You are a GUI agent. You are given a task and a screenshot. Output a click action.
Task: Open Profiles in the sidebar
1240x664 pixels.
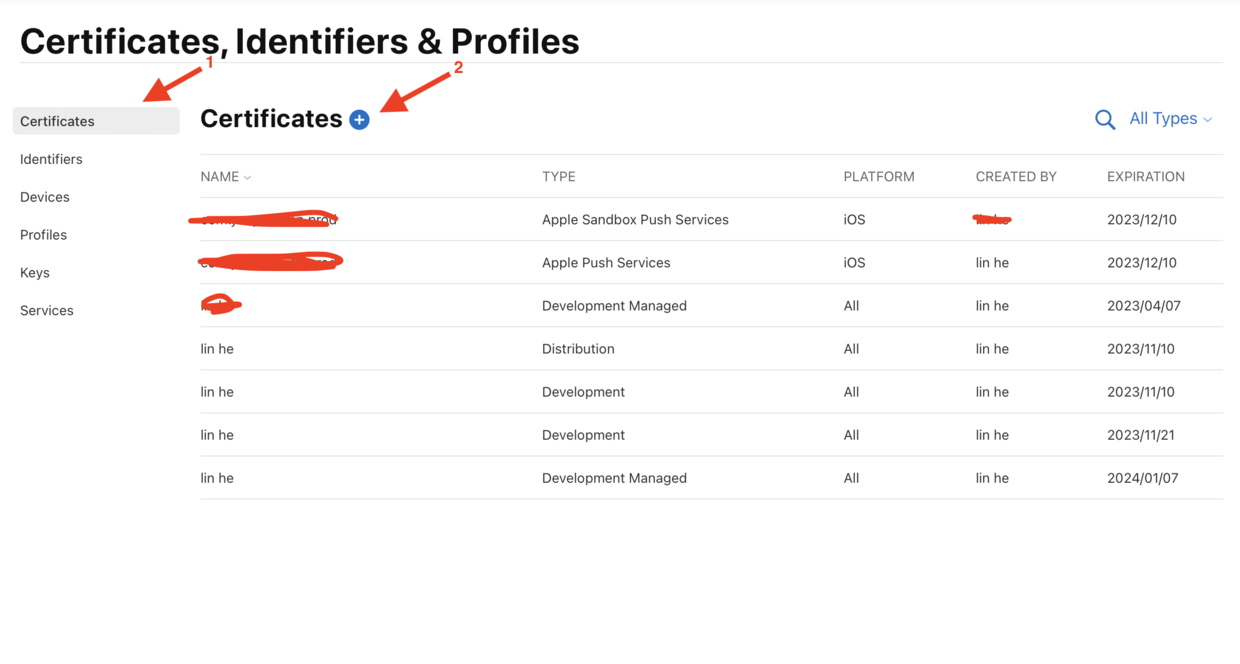click(44, 235)
